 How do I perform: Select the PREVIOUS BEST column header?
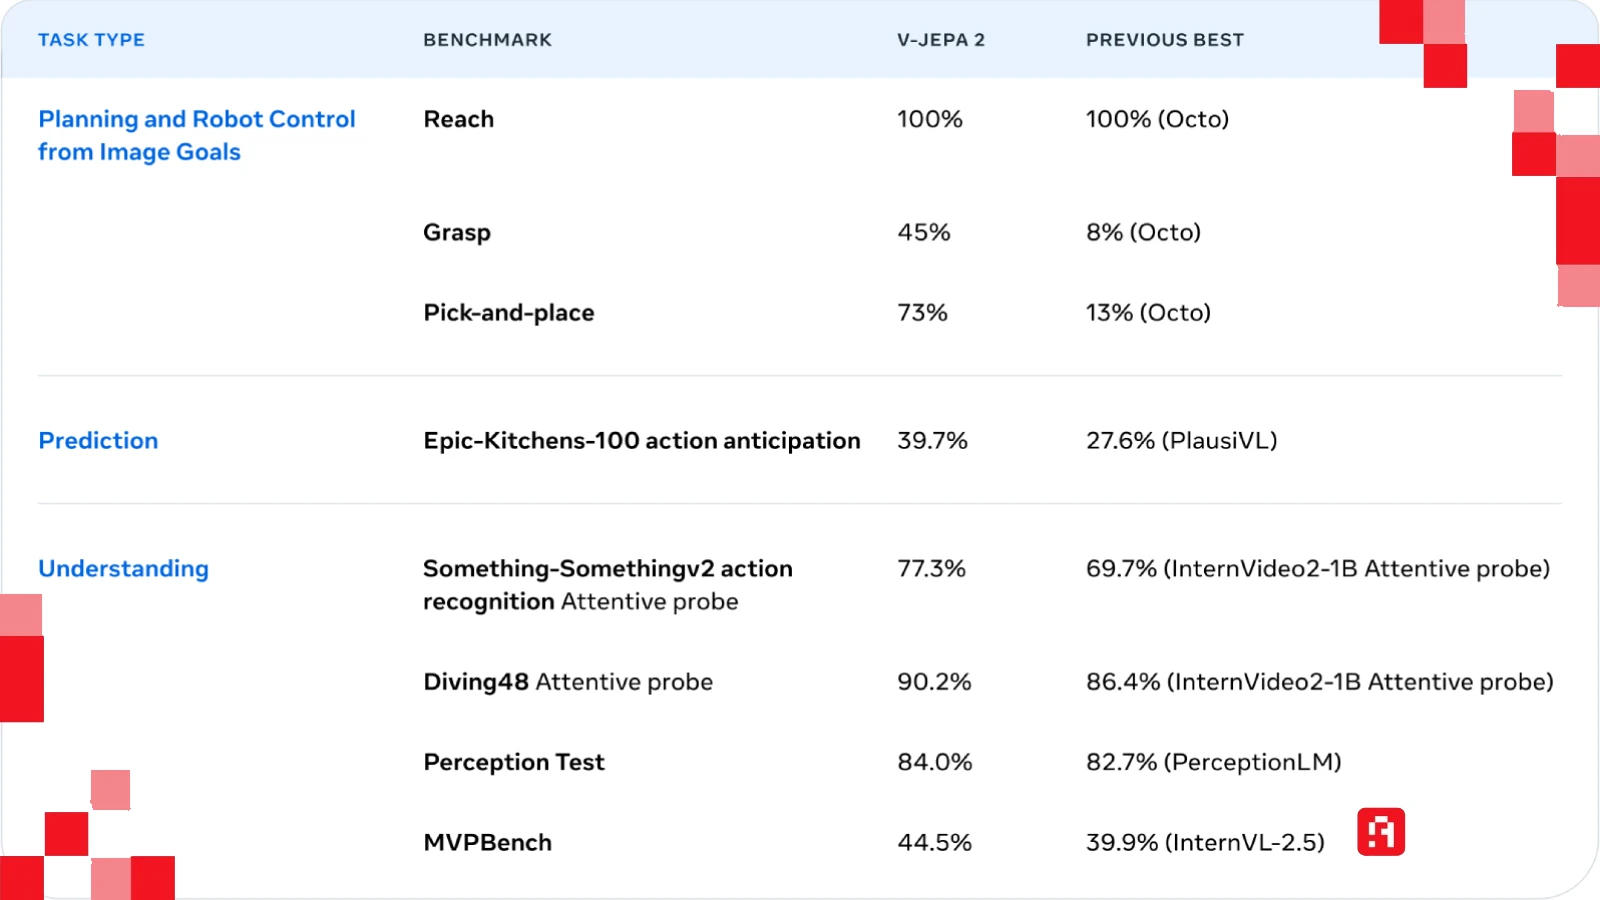[1164, 40]
